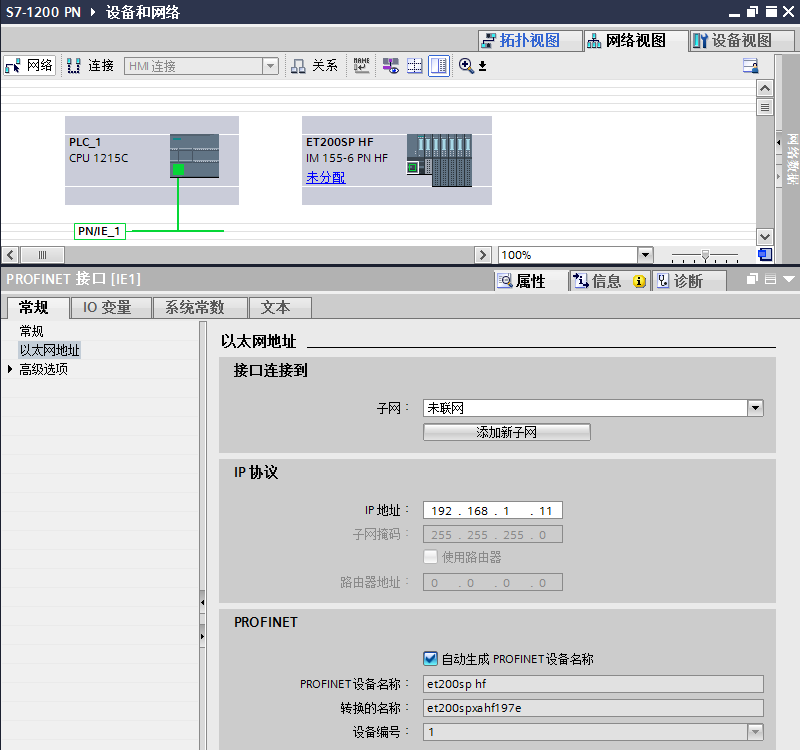Collapse navigation pane with left splitter arrow

[203, 603]
